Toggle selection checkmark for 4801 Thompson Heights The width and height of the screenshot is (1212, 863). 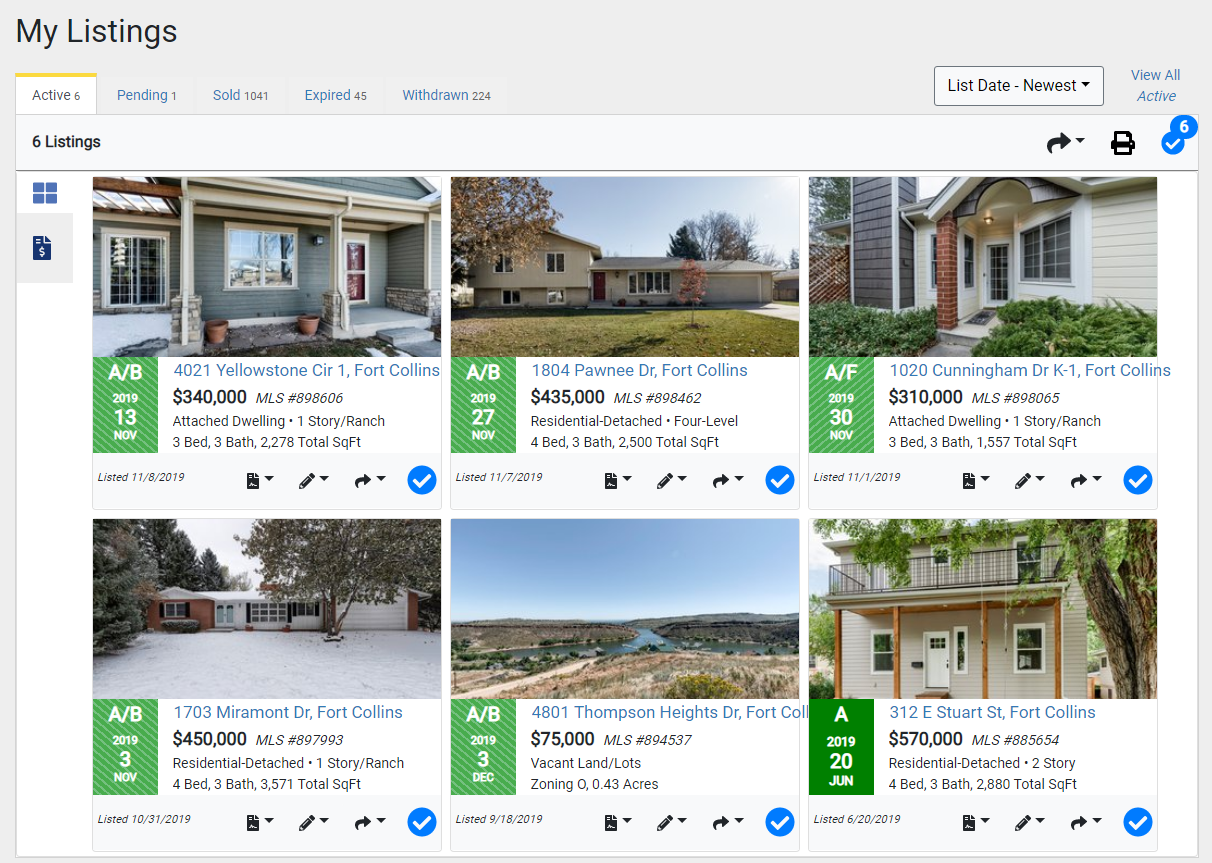(780, 822)
